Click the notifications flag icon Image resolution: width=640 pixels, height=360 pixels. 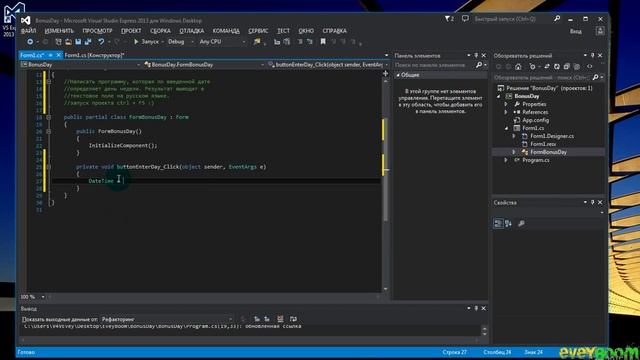coord(449,19)
